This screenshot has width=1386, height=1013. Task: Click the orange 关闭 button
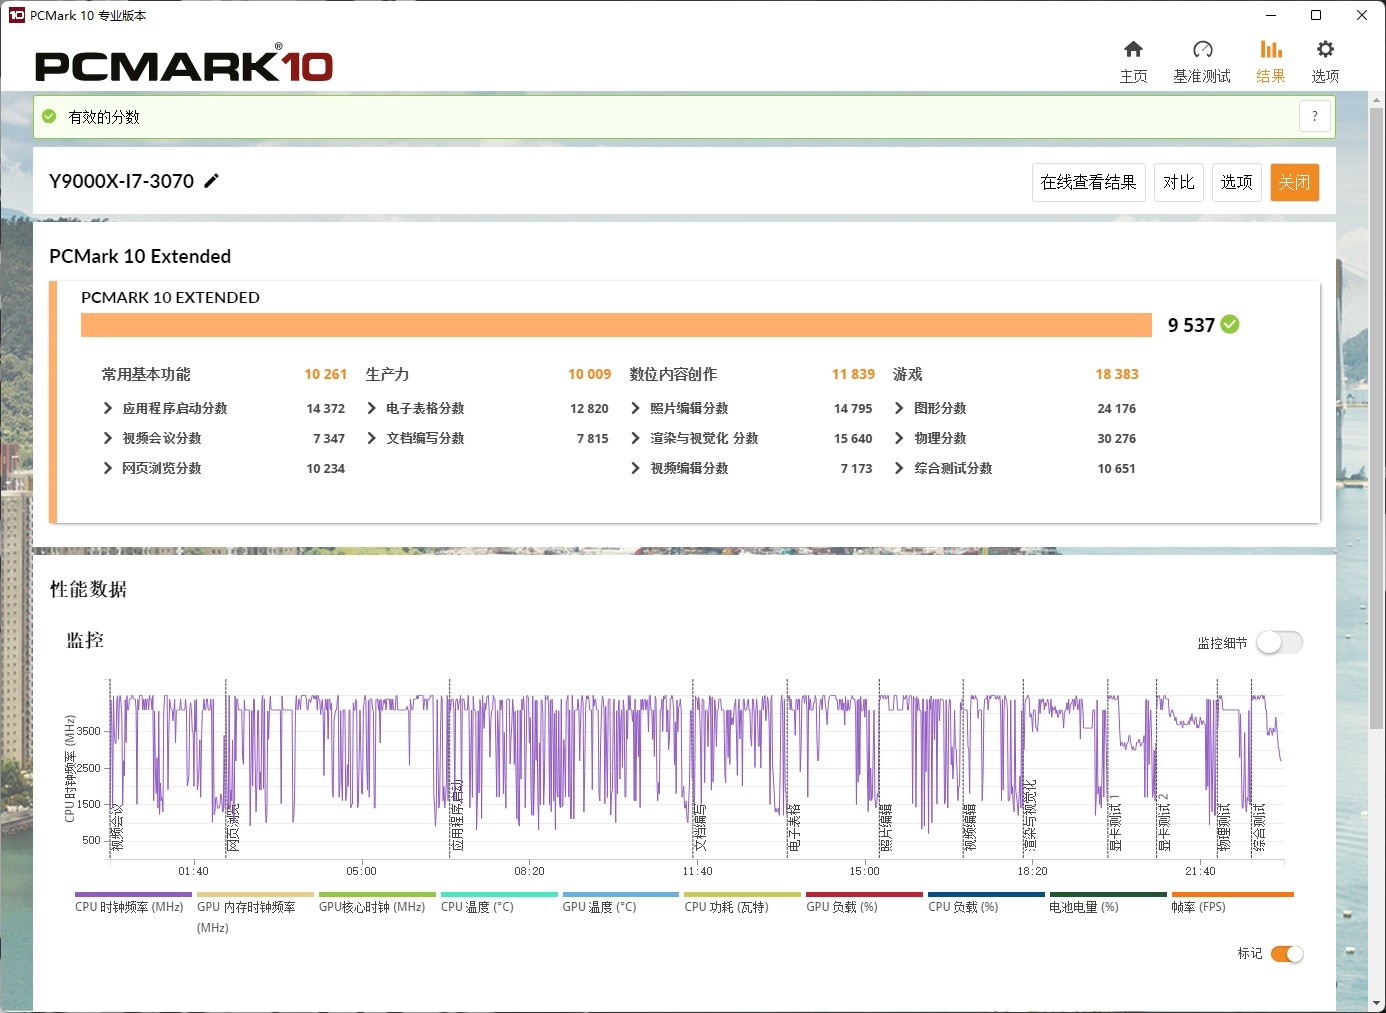coord(1295,182)
